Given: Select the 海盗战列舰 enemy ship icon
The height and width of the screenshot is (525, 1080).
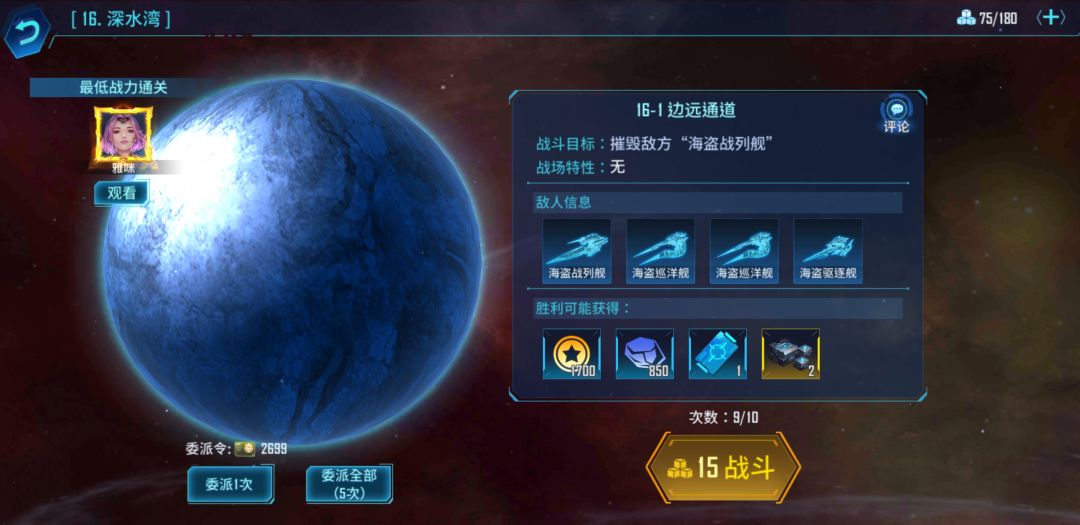Looking at the screenshot, I should [x=577, y=251].
